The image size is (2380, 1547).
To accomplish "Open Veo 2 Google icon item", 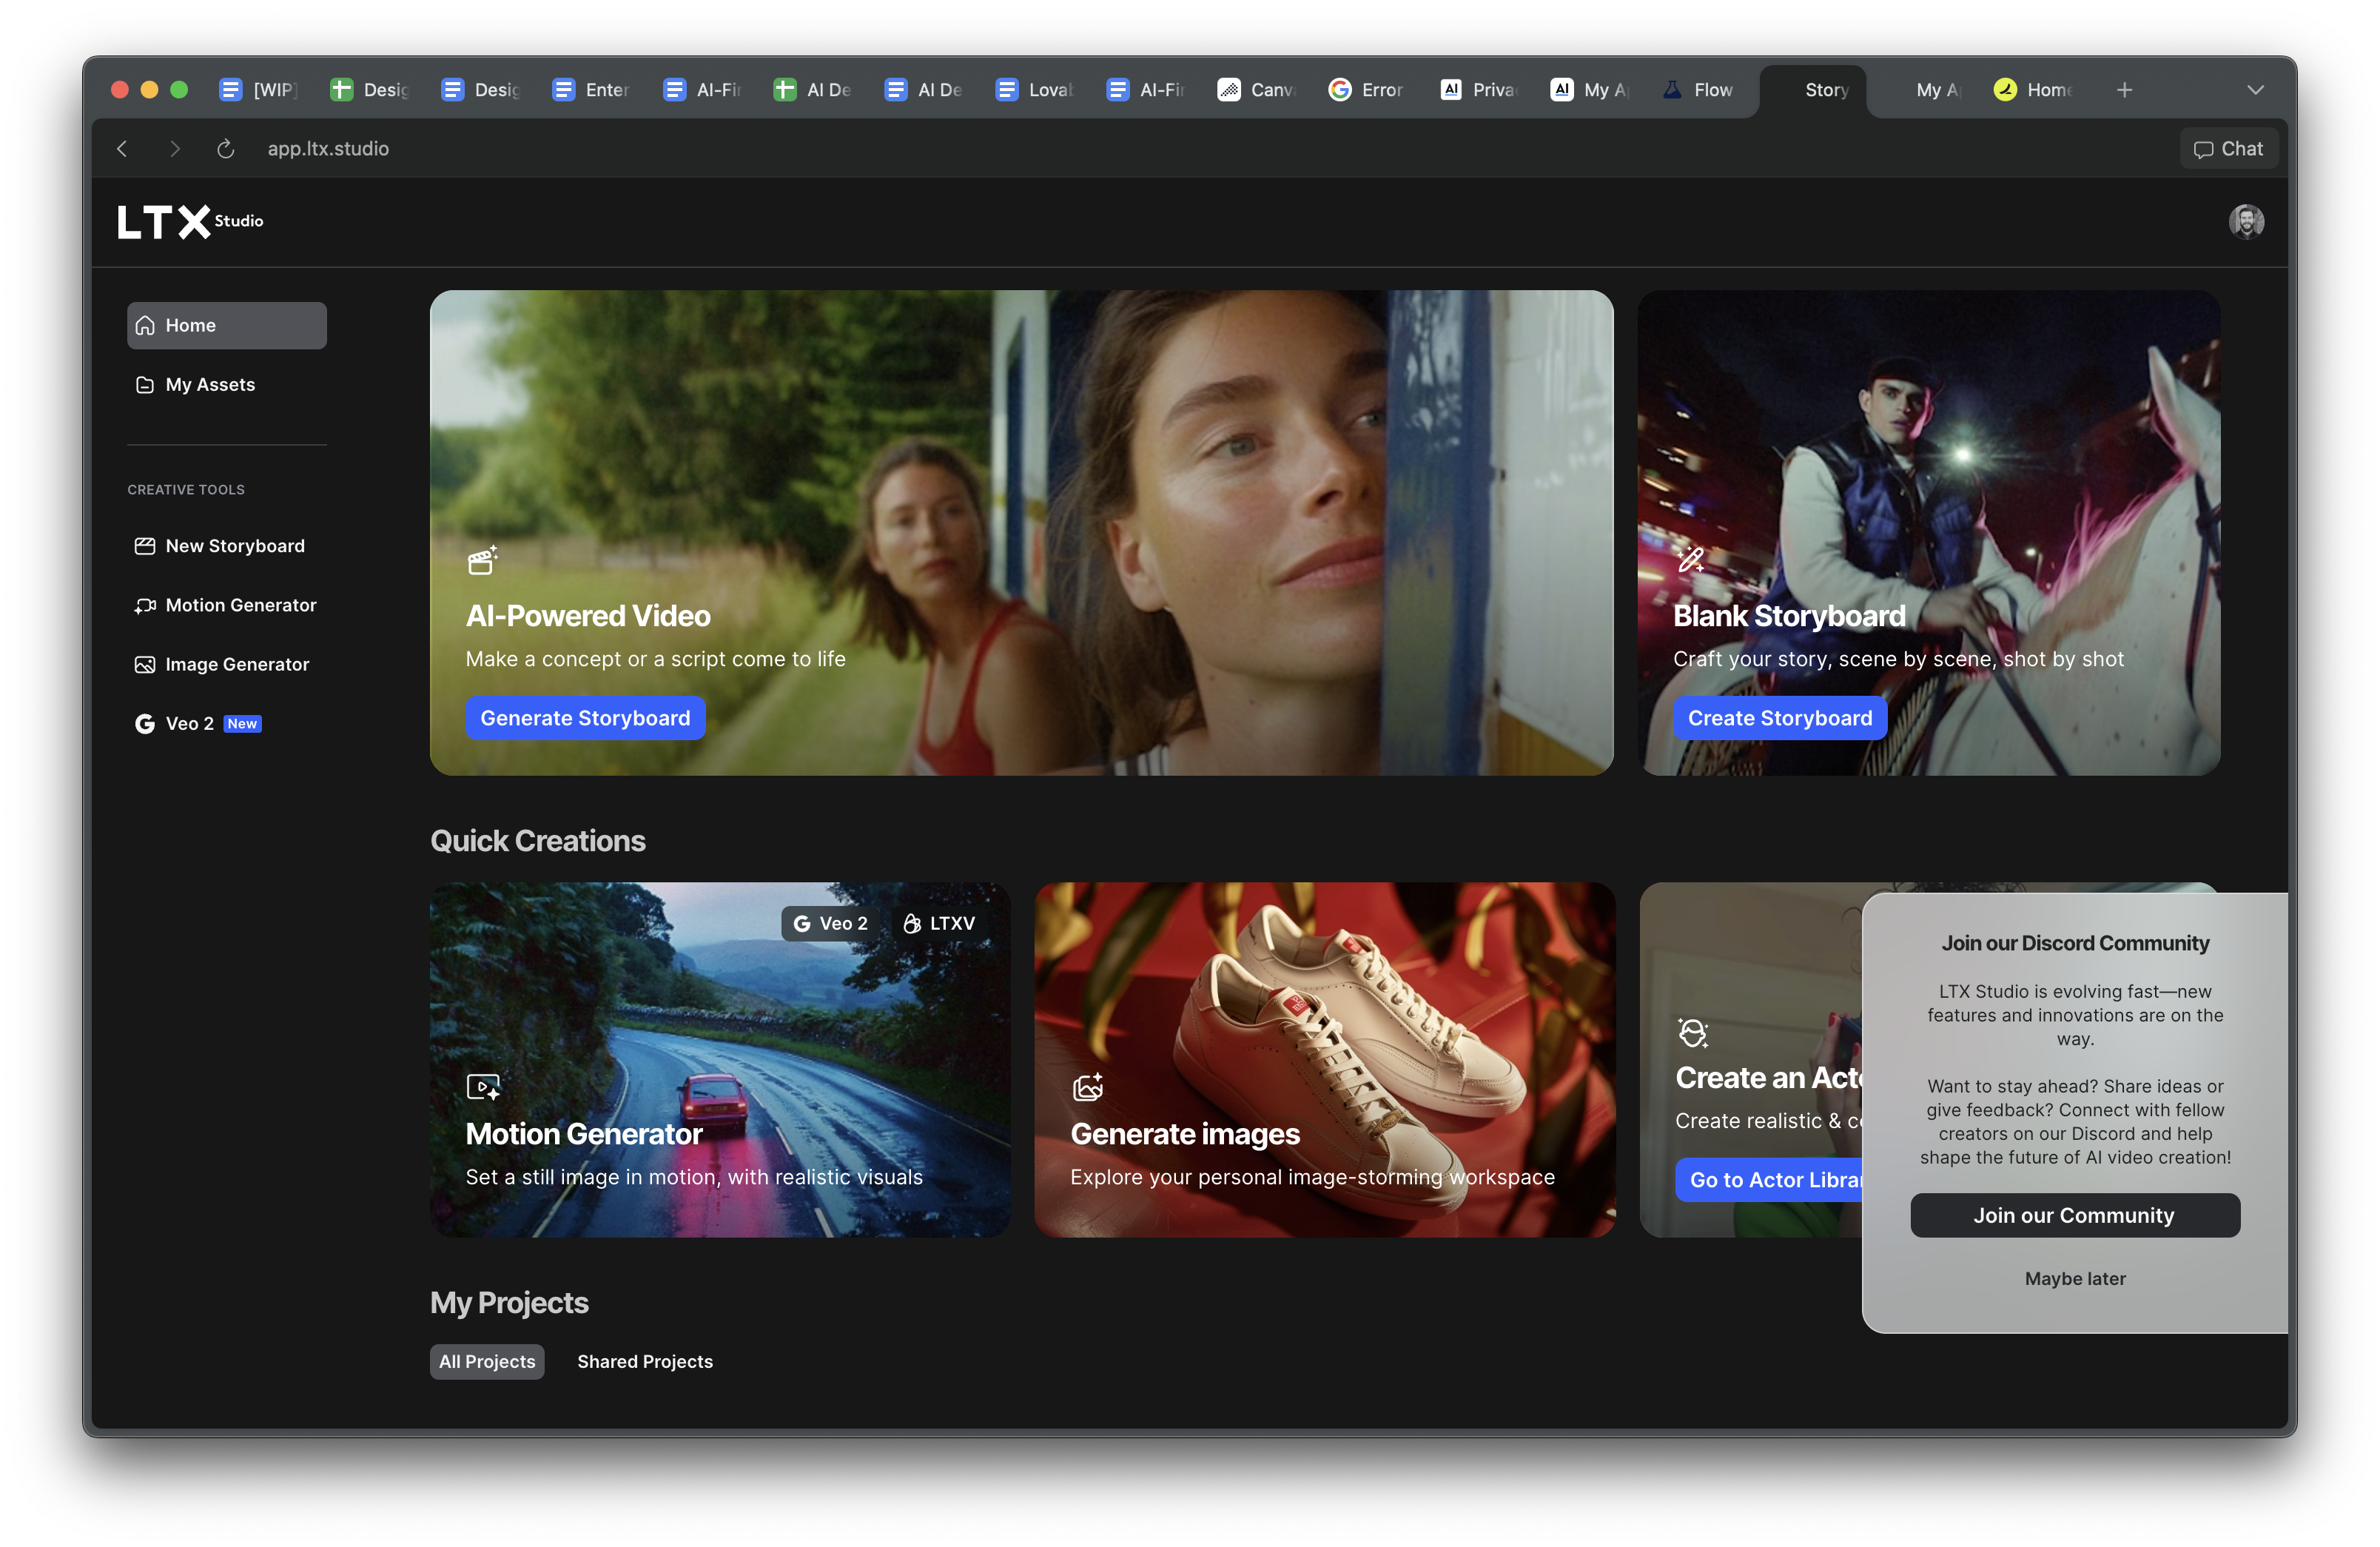I will [x=145, y=724].
